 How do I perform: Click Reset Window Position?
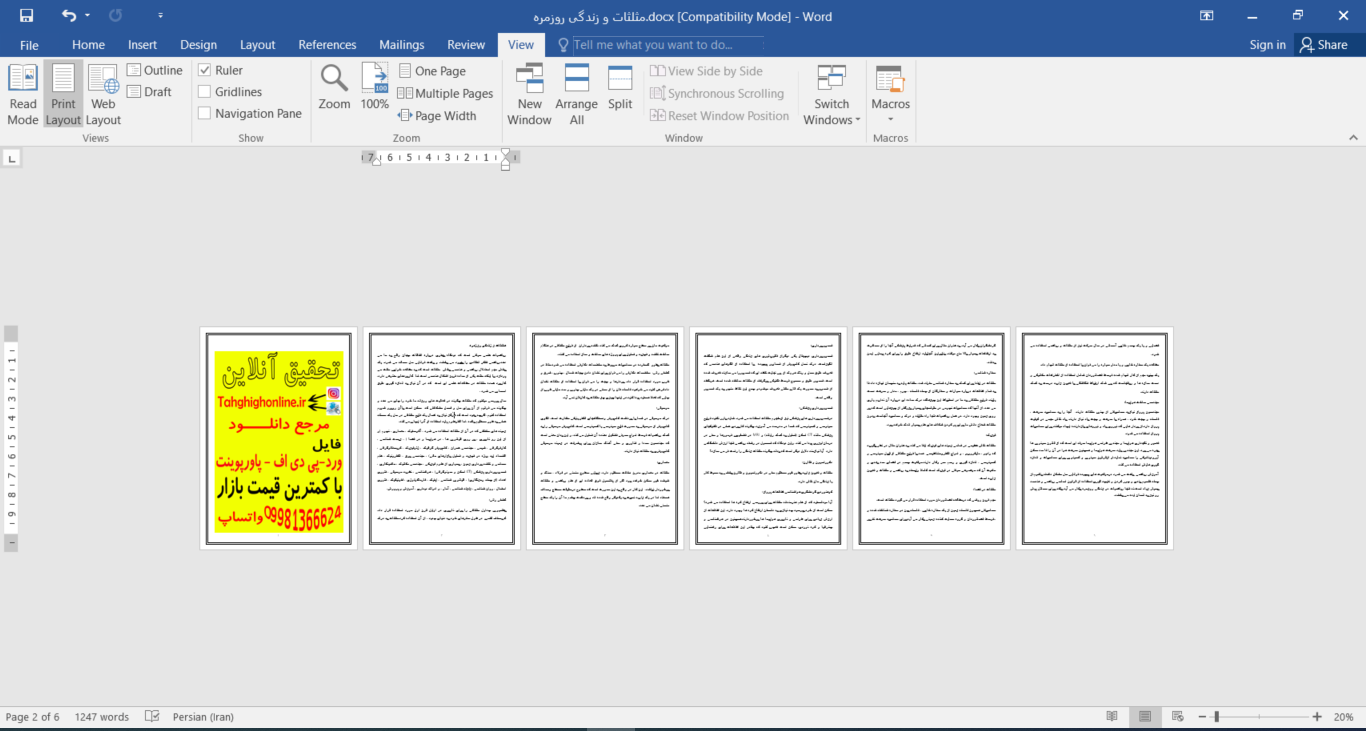click(x=720, y=115)
